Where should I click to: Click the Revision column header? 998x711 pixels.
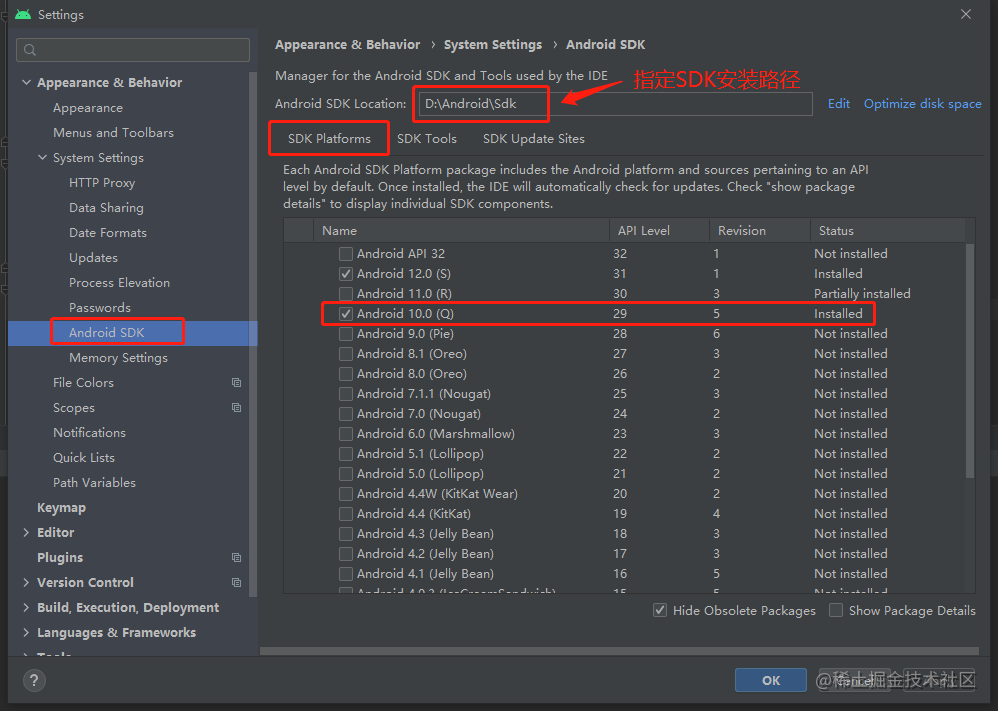coord(760,230)
